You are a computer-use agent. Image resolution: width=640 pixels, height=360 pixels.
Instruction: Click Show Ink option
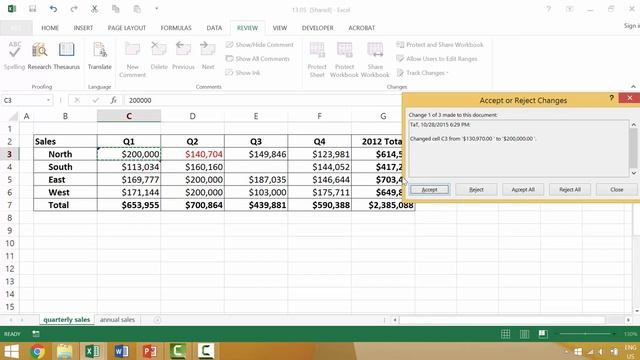coord(243,73)
